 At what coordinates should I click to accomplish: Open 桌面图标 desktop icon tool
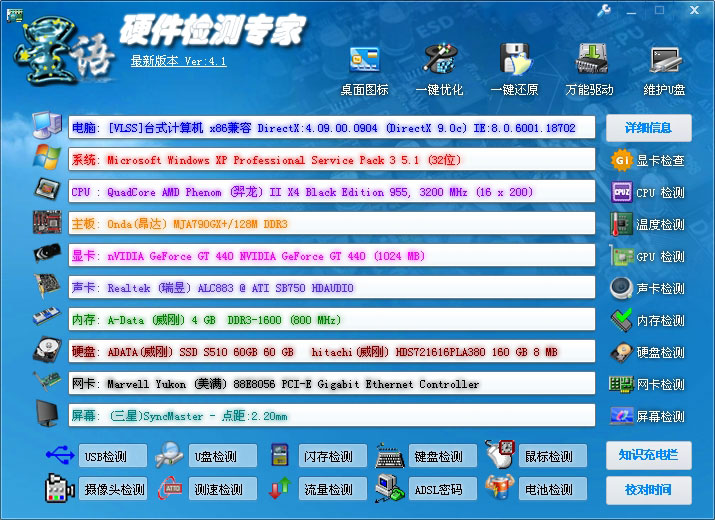pos(364,63)
